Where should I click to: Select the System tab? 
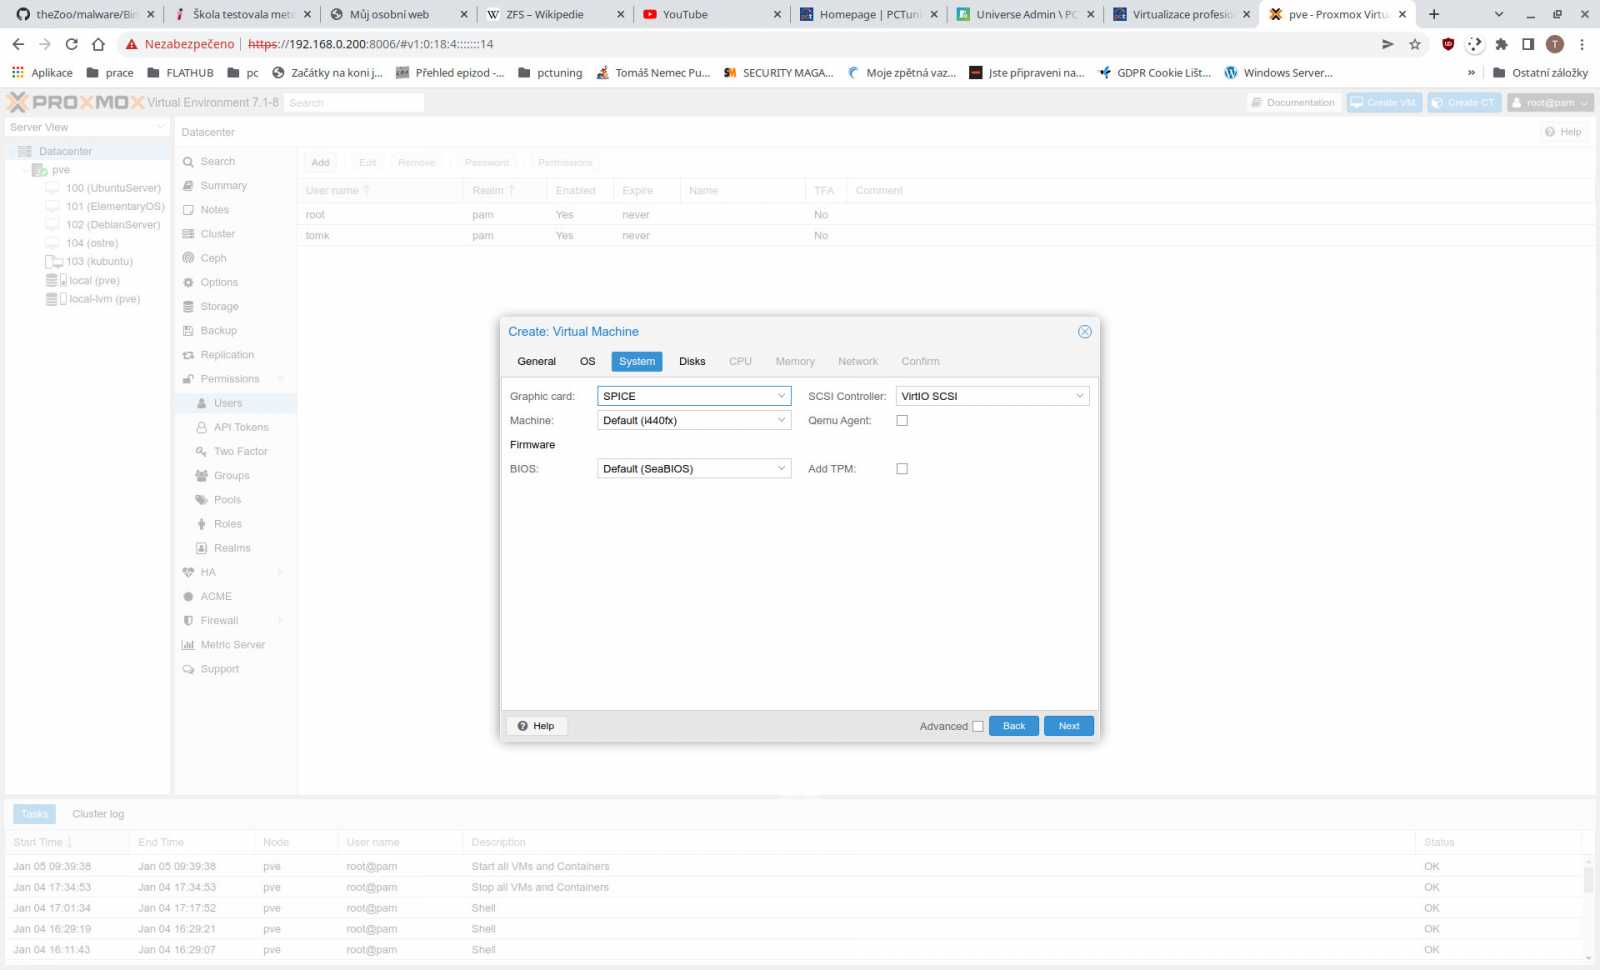coord(637,361)
